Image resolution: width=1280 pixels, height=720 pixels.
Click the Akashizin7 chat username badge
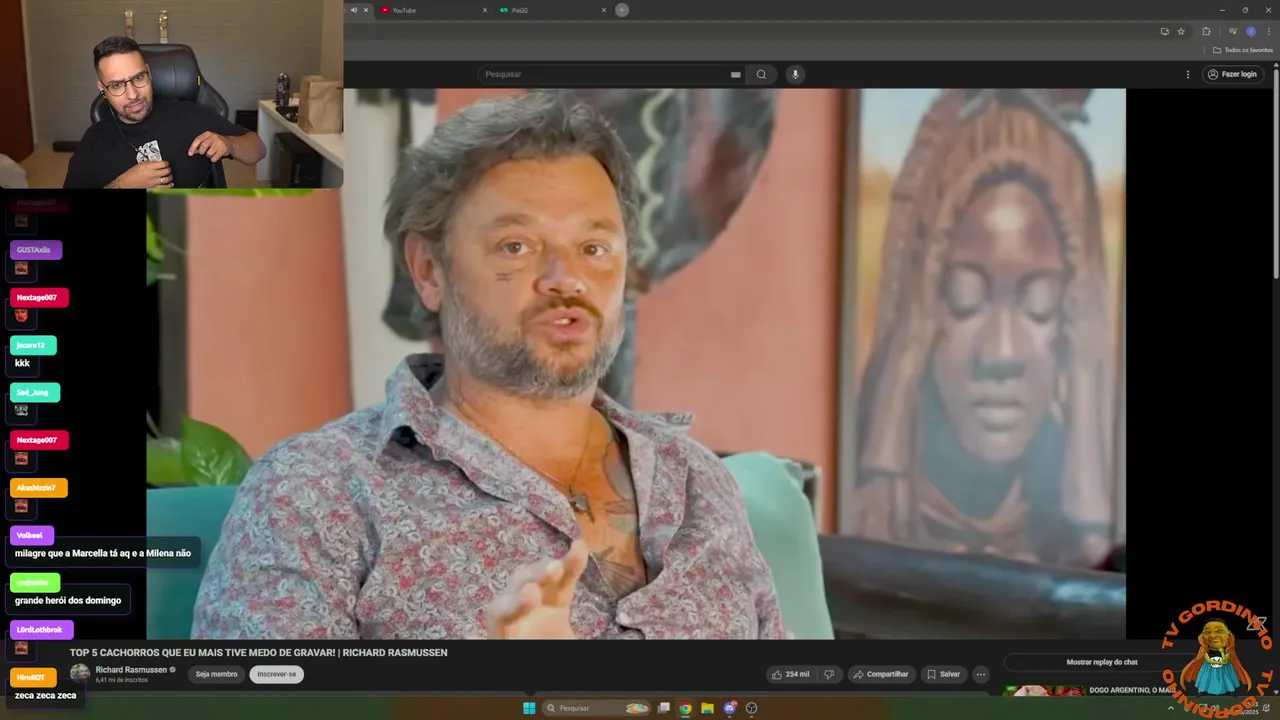pos(38,487)
